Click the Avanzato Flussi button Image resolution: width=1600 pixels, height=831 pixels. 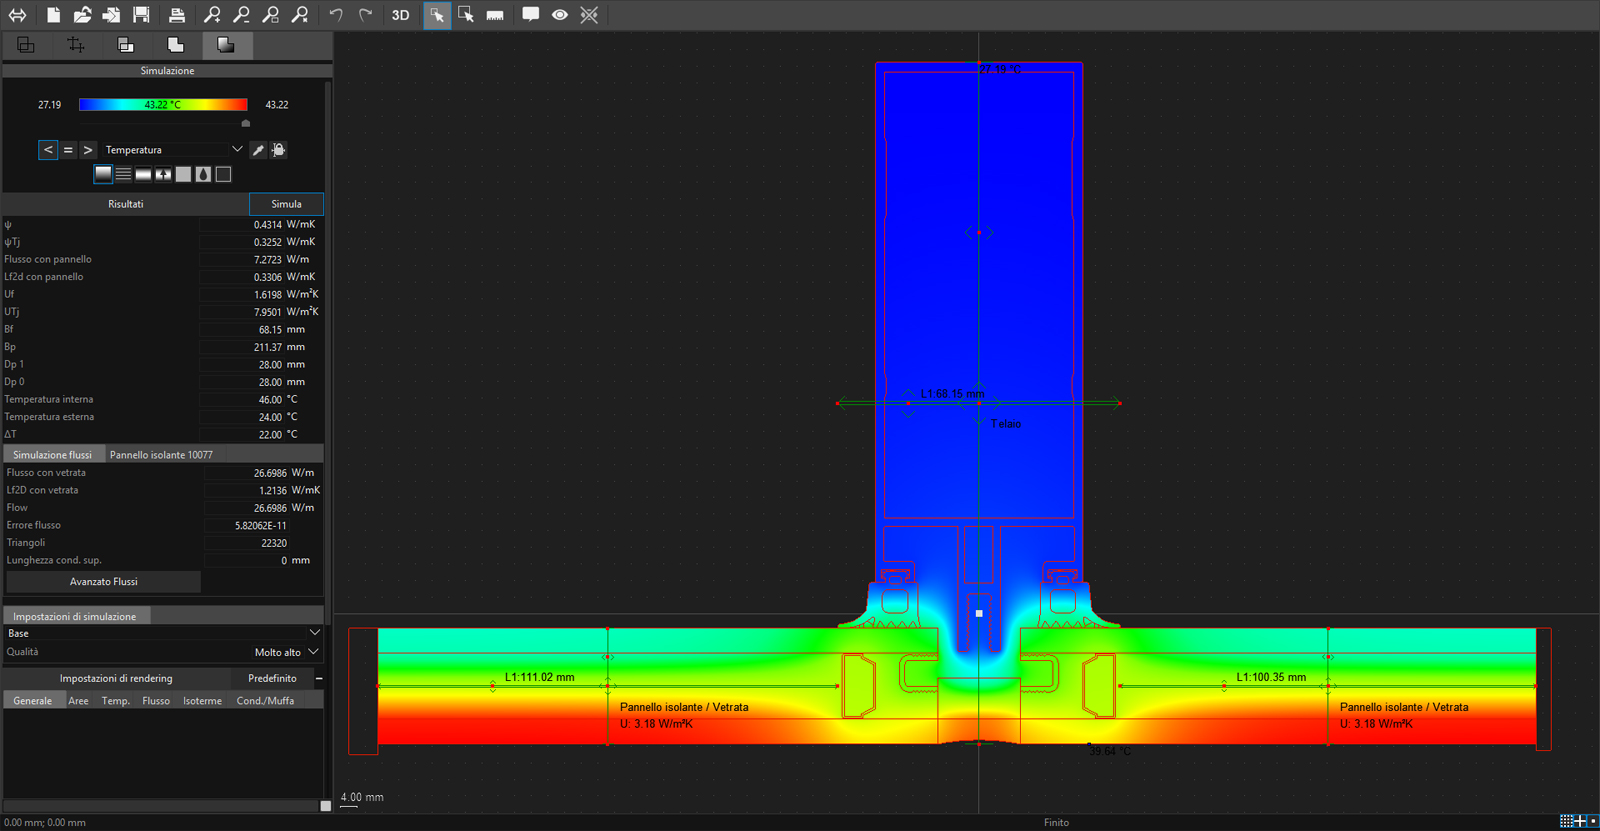point(104,581)
